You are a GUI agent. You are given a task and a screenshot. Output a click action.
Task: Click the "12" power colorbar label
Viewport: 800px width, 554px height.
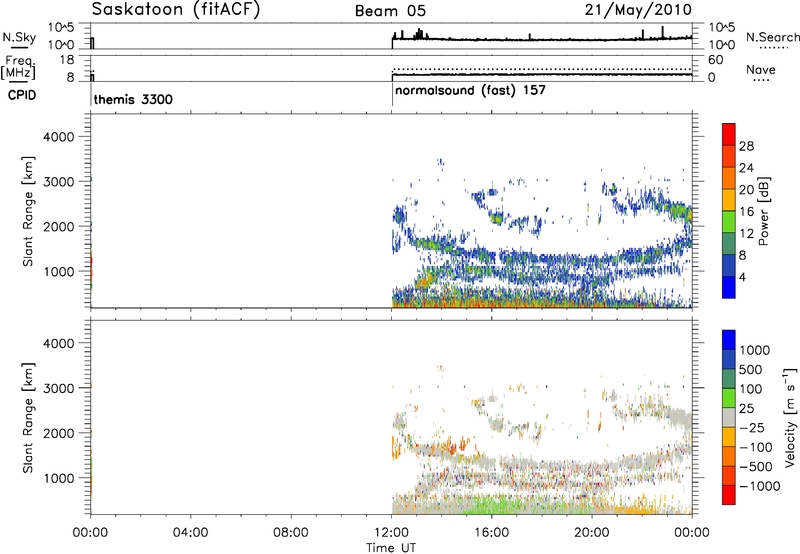(746, 234)
